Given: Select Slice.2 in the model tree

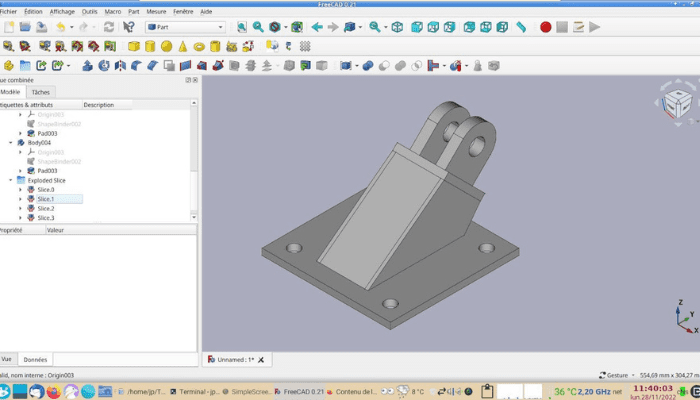Looking at the screenshot, I should pos(46,208).
